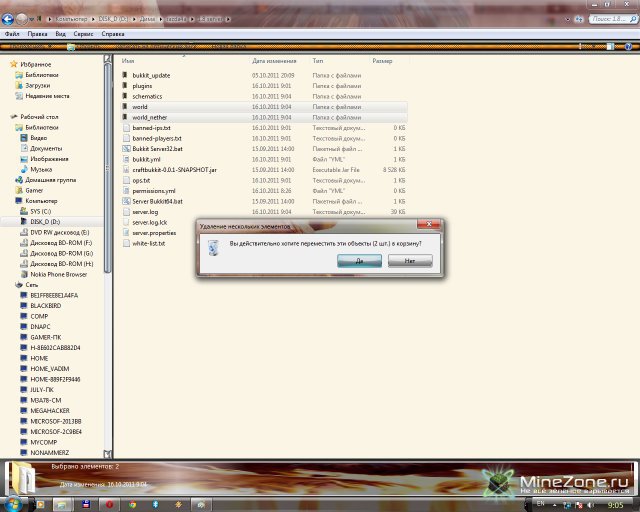Collapse the Сеть network tree node
Image resolution: width=640 pixels, height=512 pixels.
click(x=9, y=285)
